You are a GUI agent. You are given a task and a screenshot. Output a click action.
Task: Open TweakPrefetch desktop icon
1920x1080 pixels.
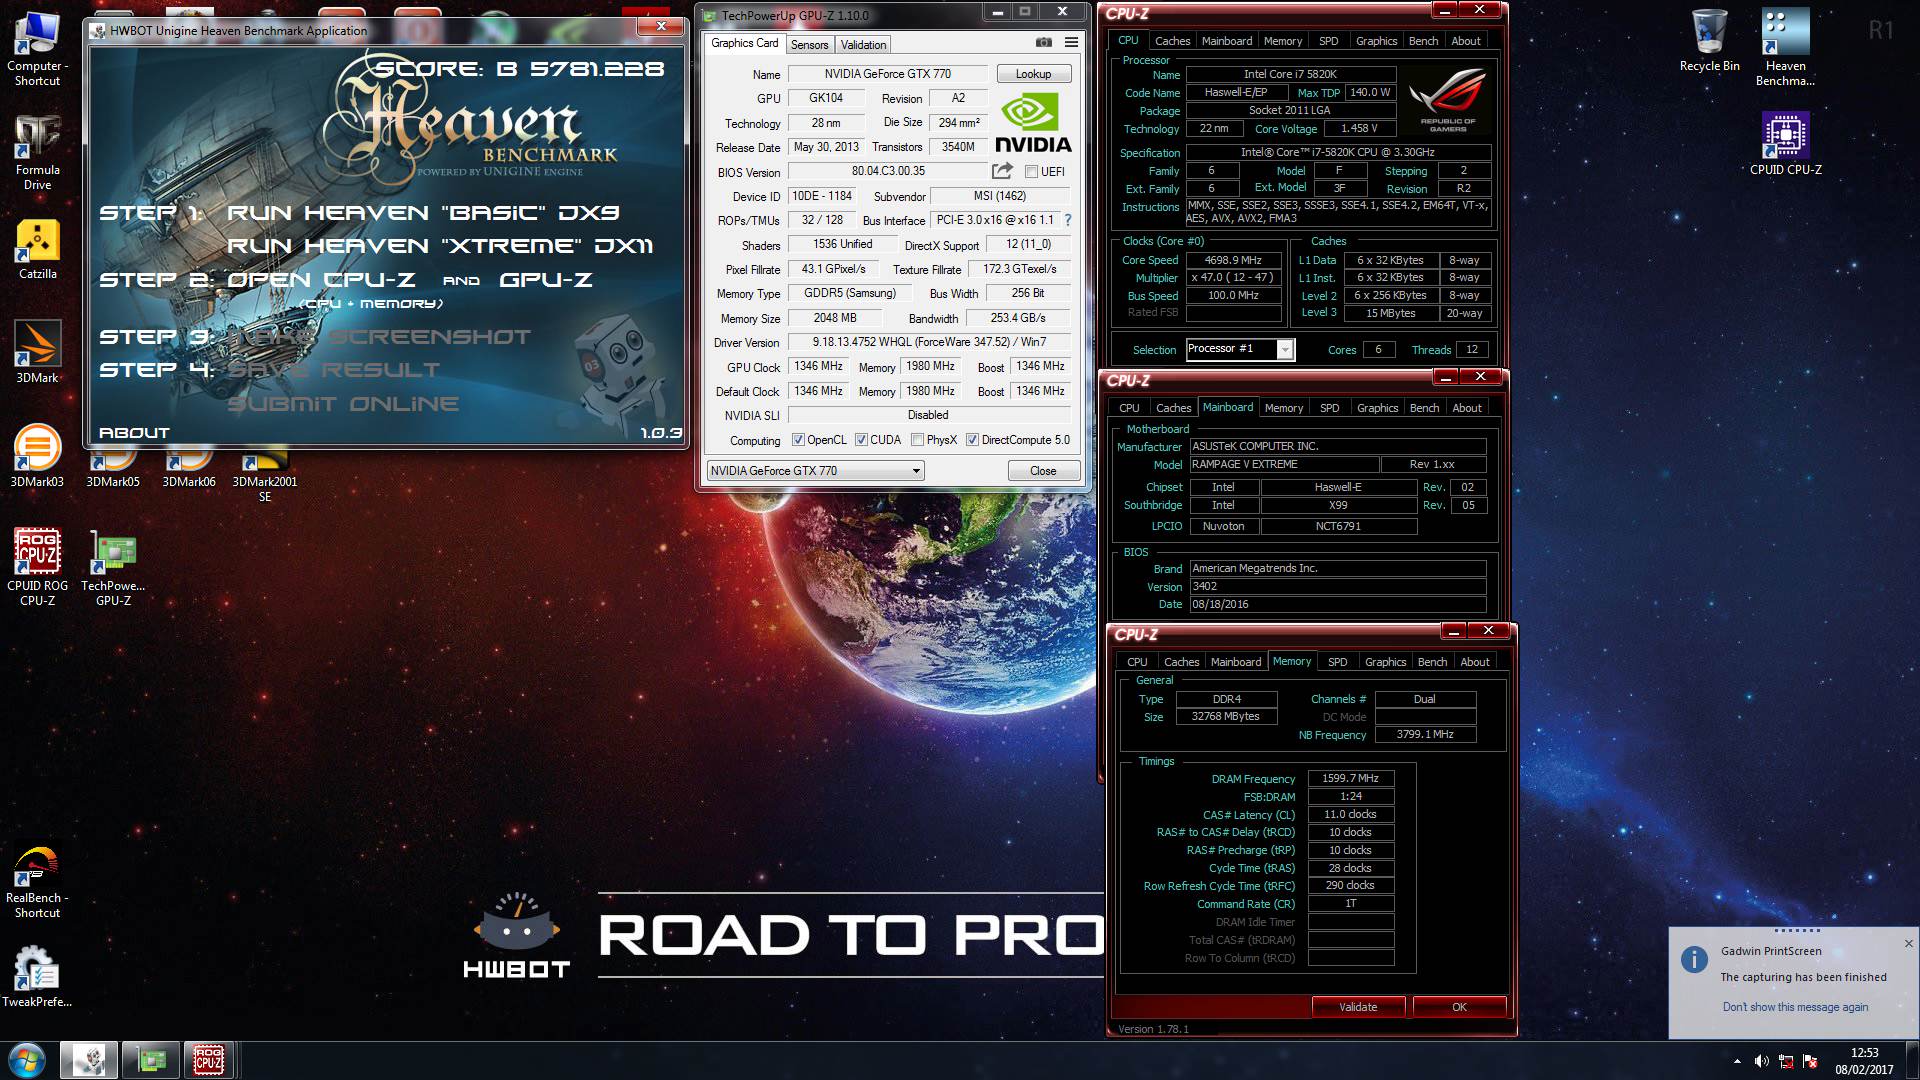[x=37, y=977]
